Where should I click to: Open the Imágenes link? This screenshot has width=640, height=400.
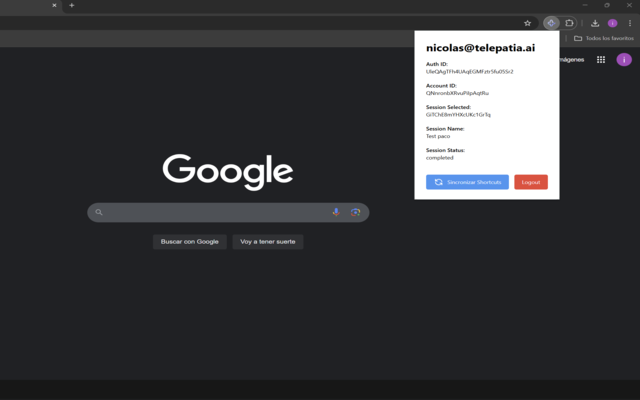click(x=571, y=60)
